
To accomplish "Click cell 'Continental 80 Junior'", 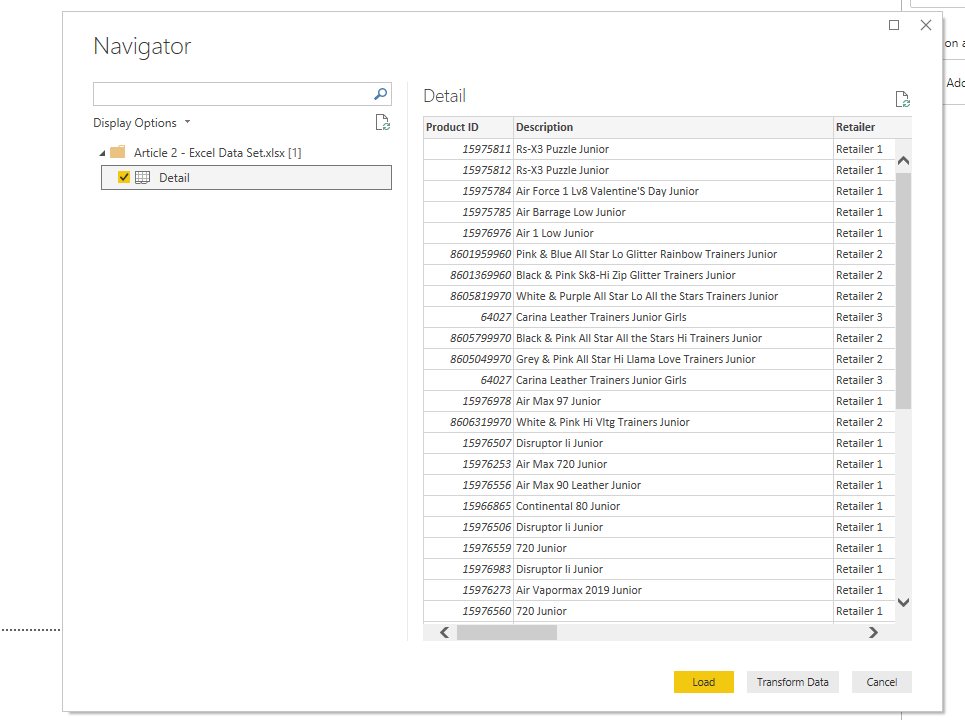I will click(673, 506).
